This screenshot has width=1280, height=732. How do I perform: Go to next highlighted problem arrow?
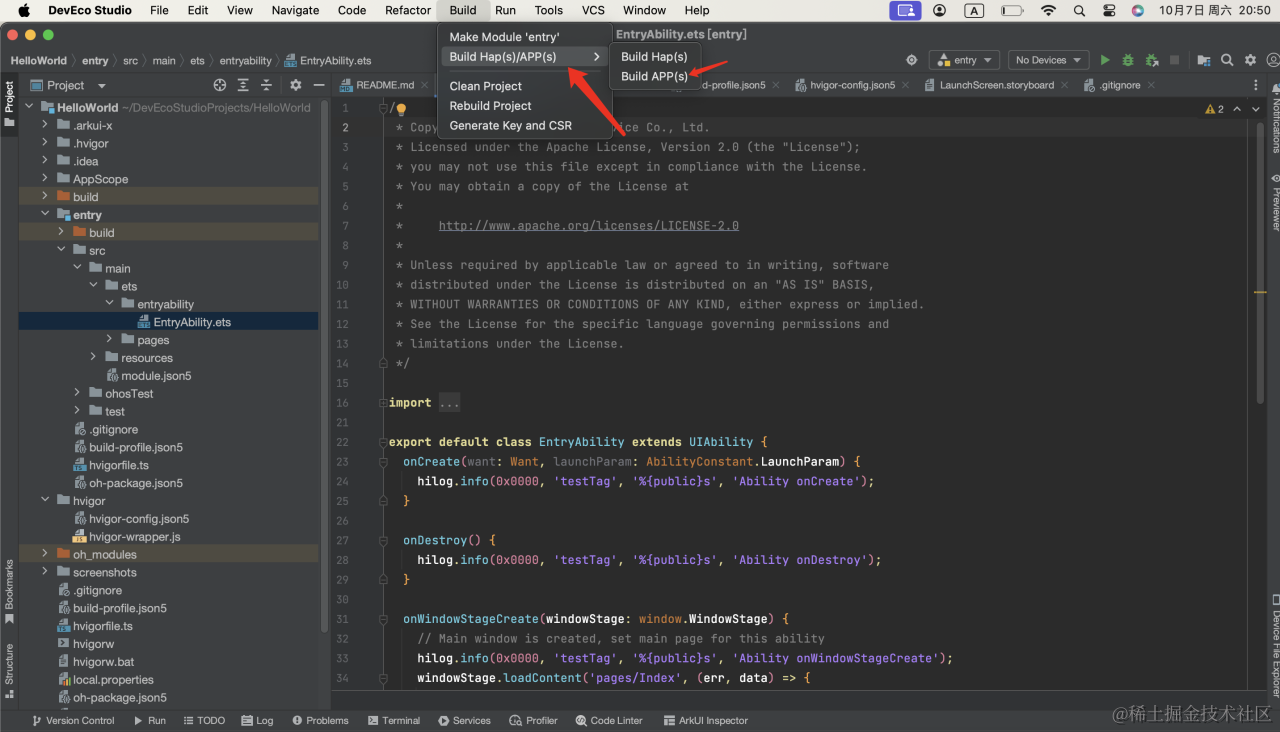(x=1255, y=109)
